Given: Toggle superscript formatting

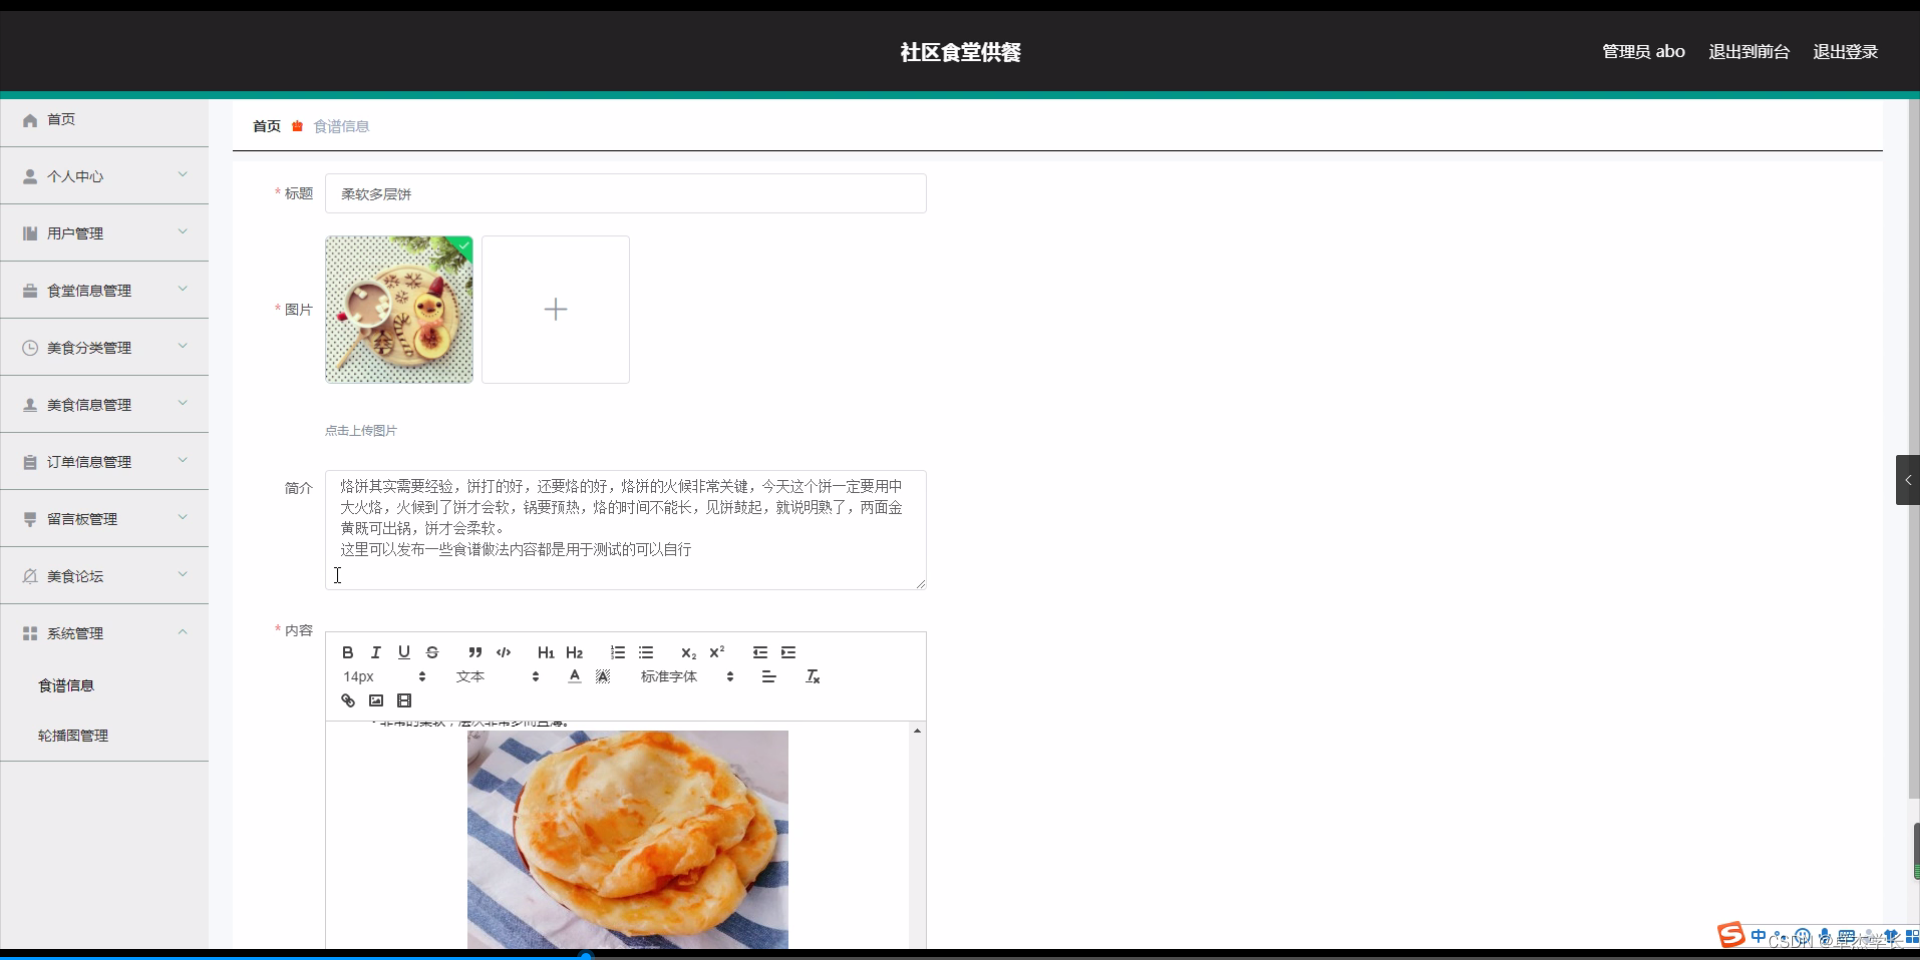Looking at the screenshot, I should click(x=717, y=652).
